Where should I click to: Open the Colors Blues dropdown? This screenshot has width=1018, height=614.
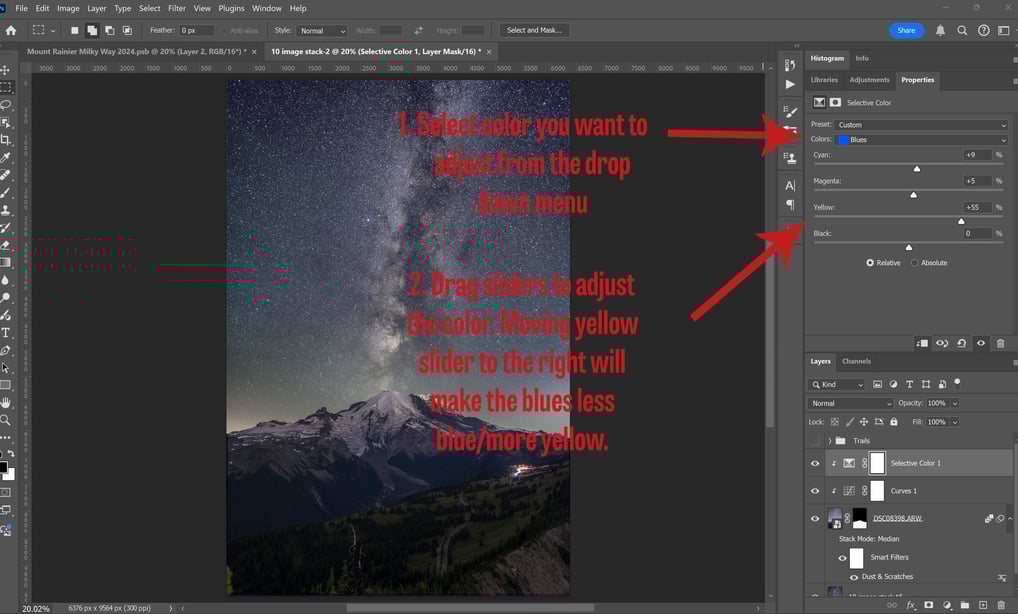[x=922, y=140]
